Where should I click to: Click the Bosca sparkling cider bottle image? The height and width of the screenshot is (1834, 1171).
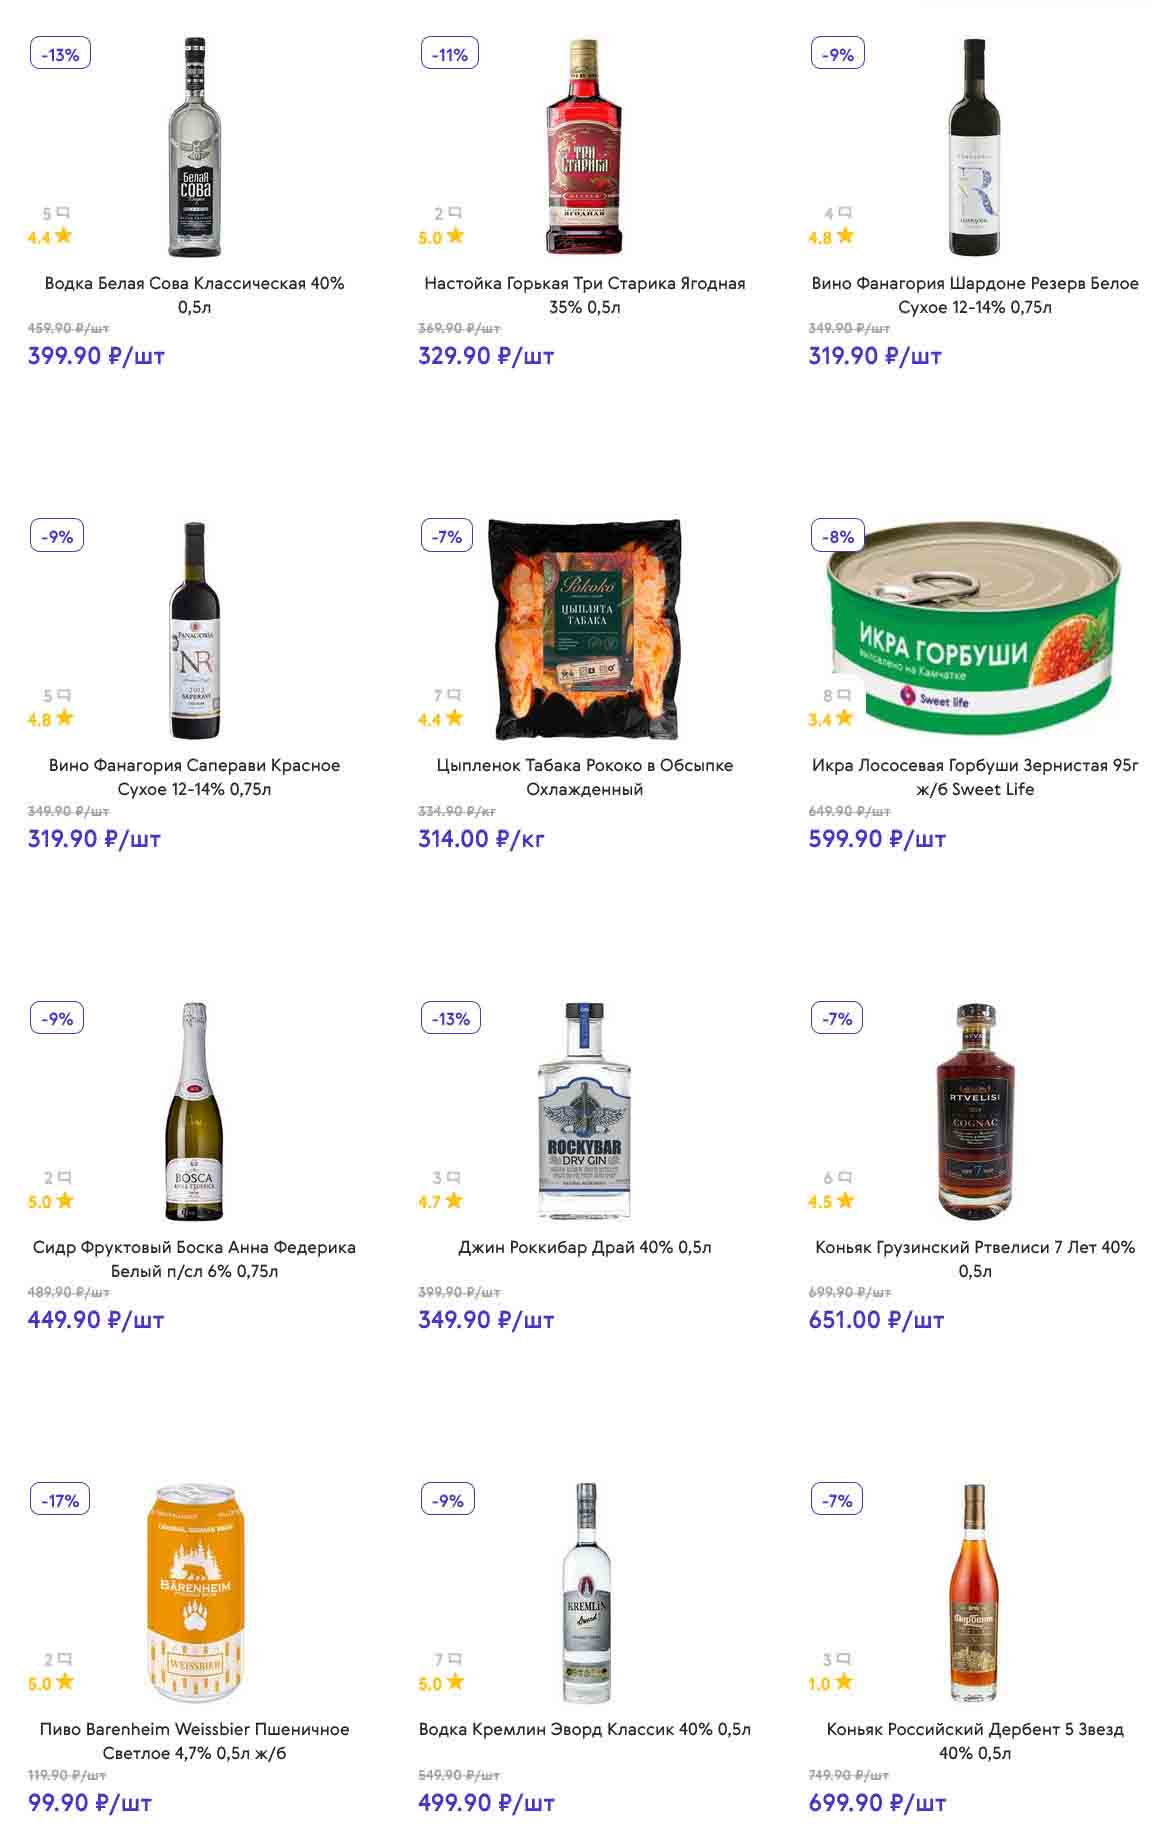(x=194, y=1110)
